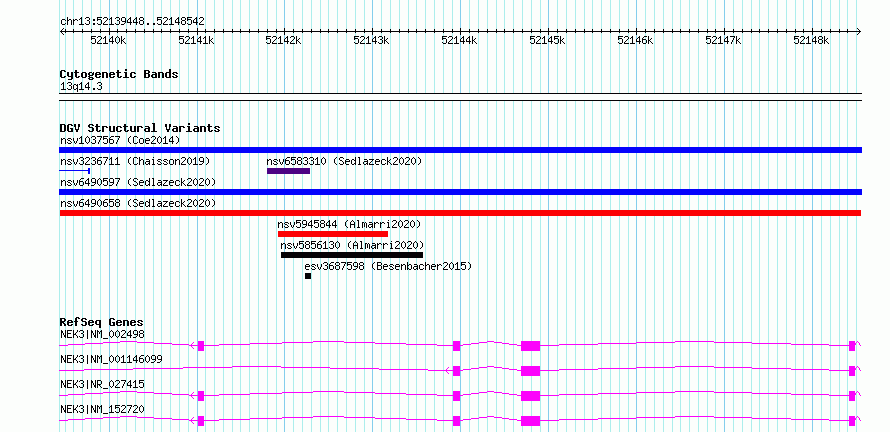Click the blue bar for nsv1037567
Viewport: 890px width, 432px height.
(x=460, y=150)
